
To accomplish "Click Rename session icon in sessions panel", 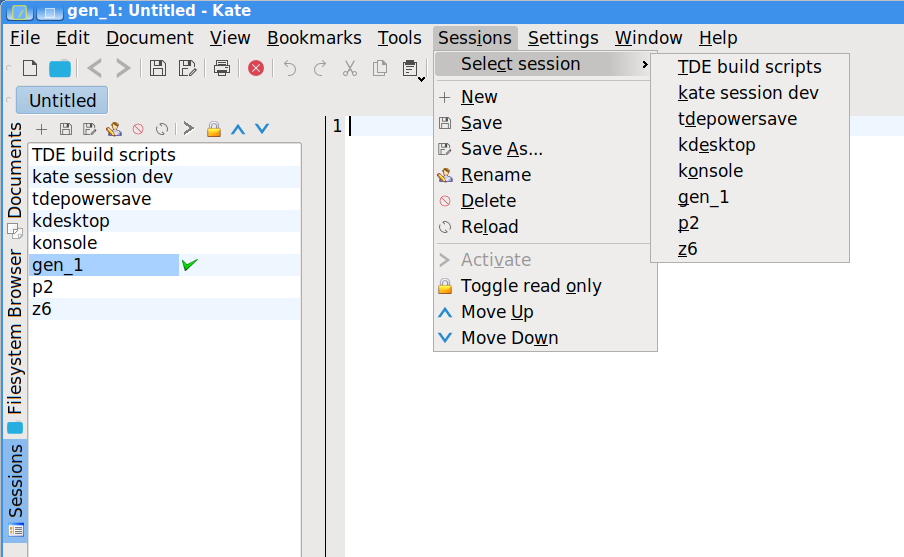I will (x=114, y=129).
